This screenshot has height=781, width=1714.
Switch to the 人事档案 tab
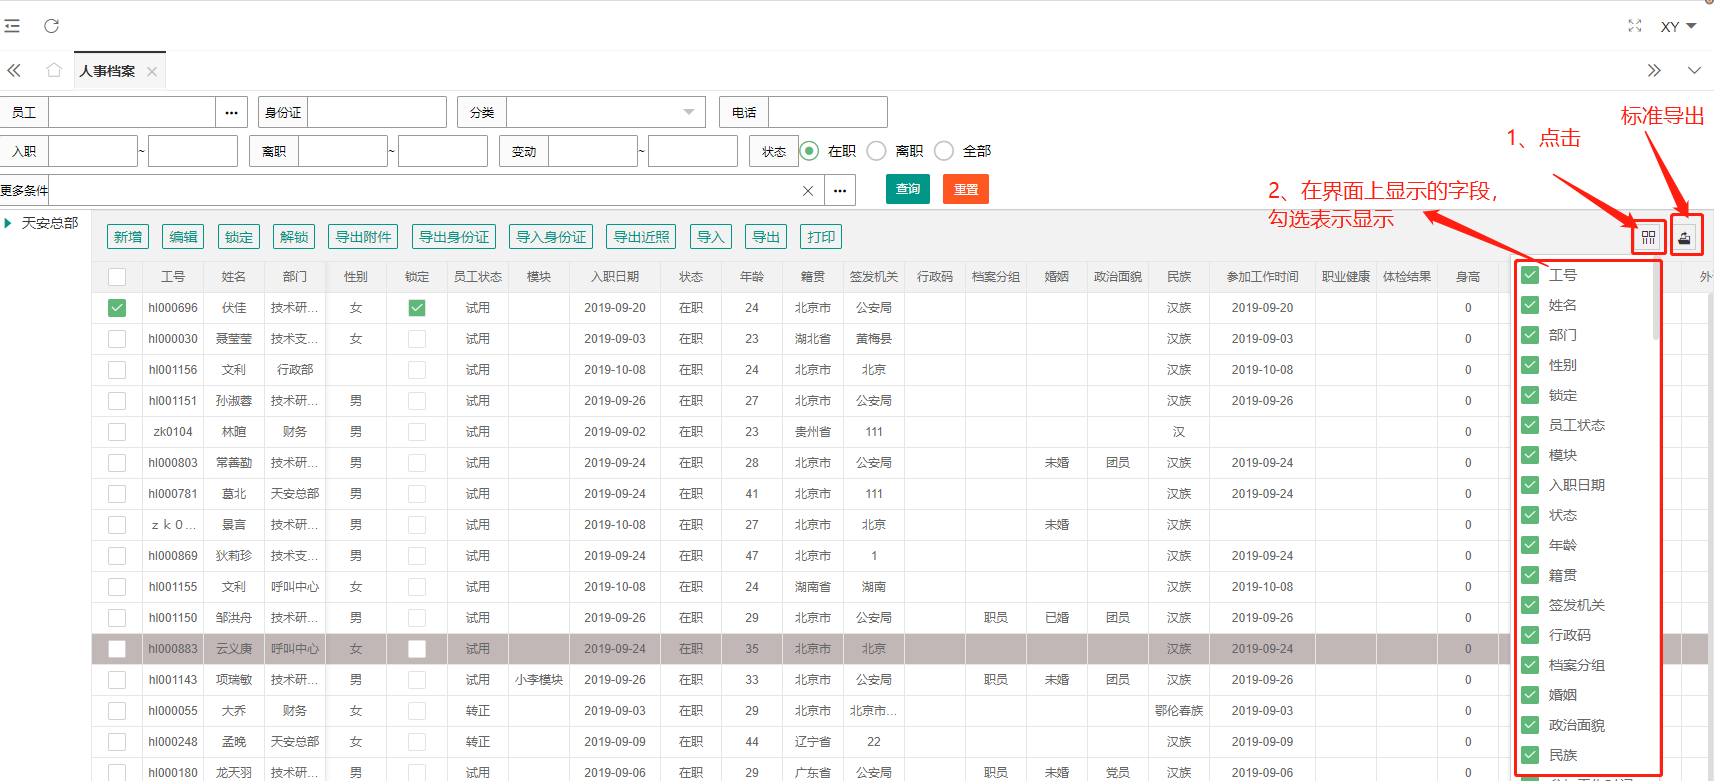[107, 71]
